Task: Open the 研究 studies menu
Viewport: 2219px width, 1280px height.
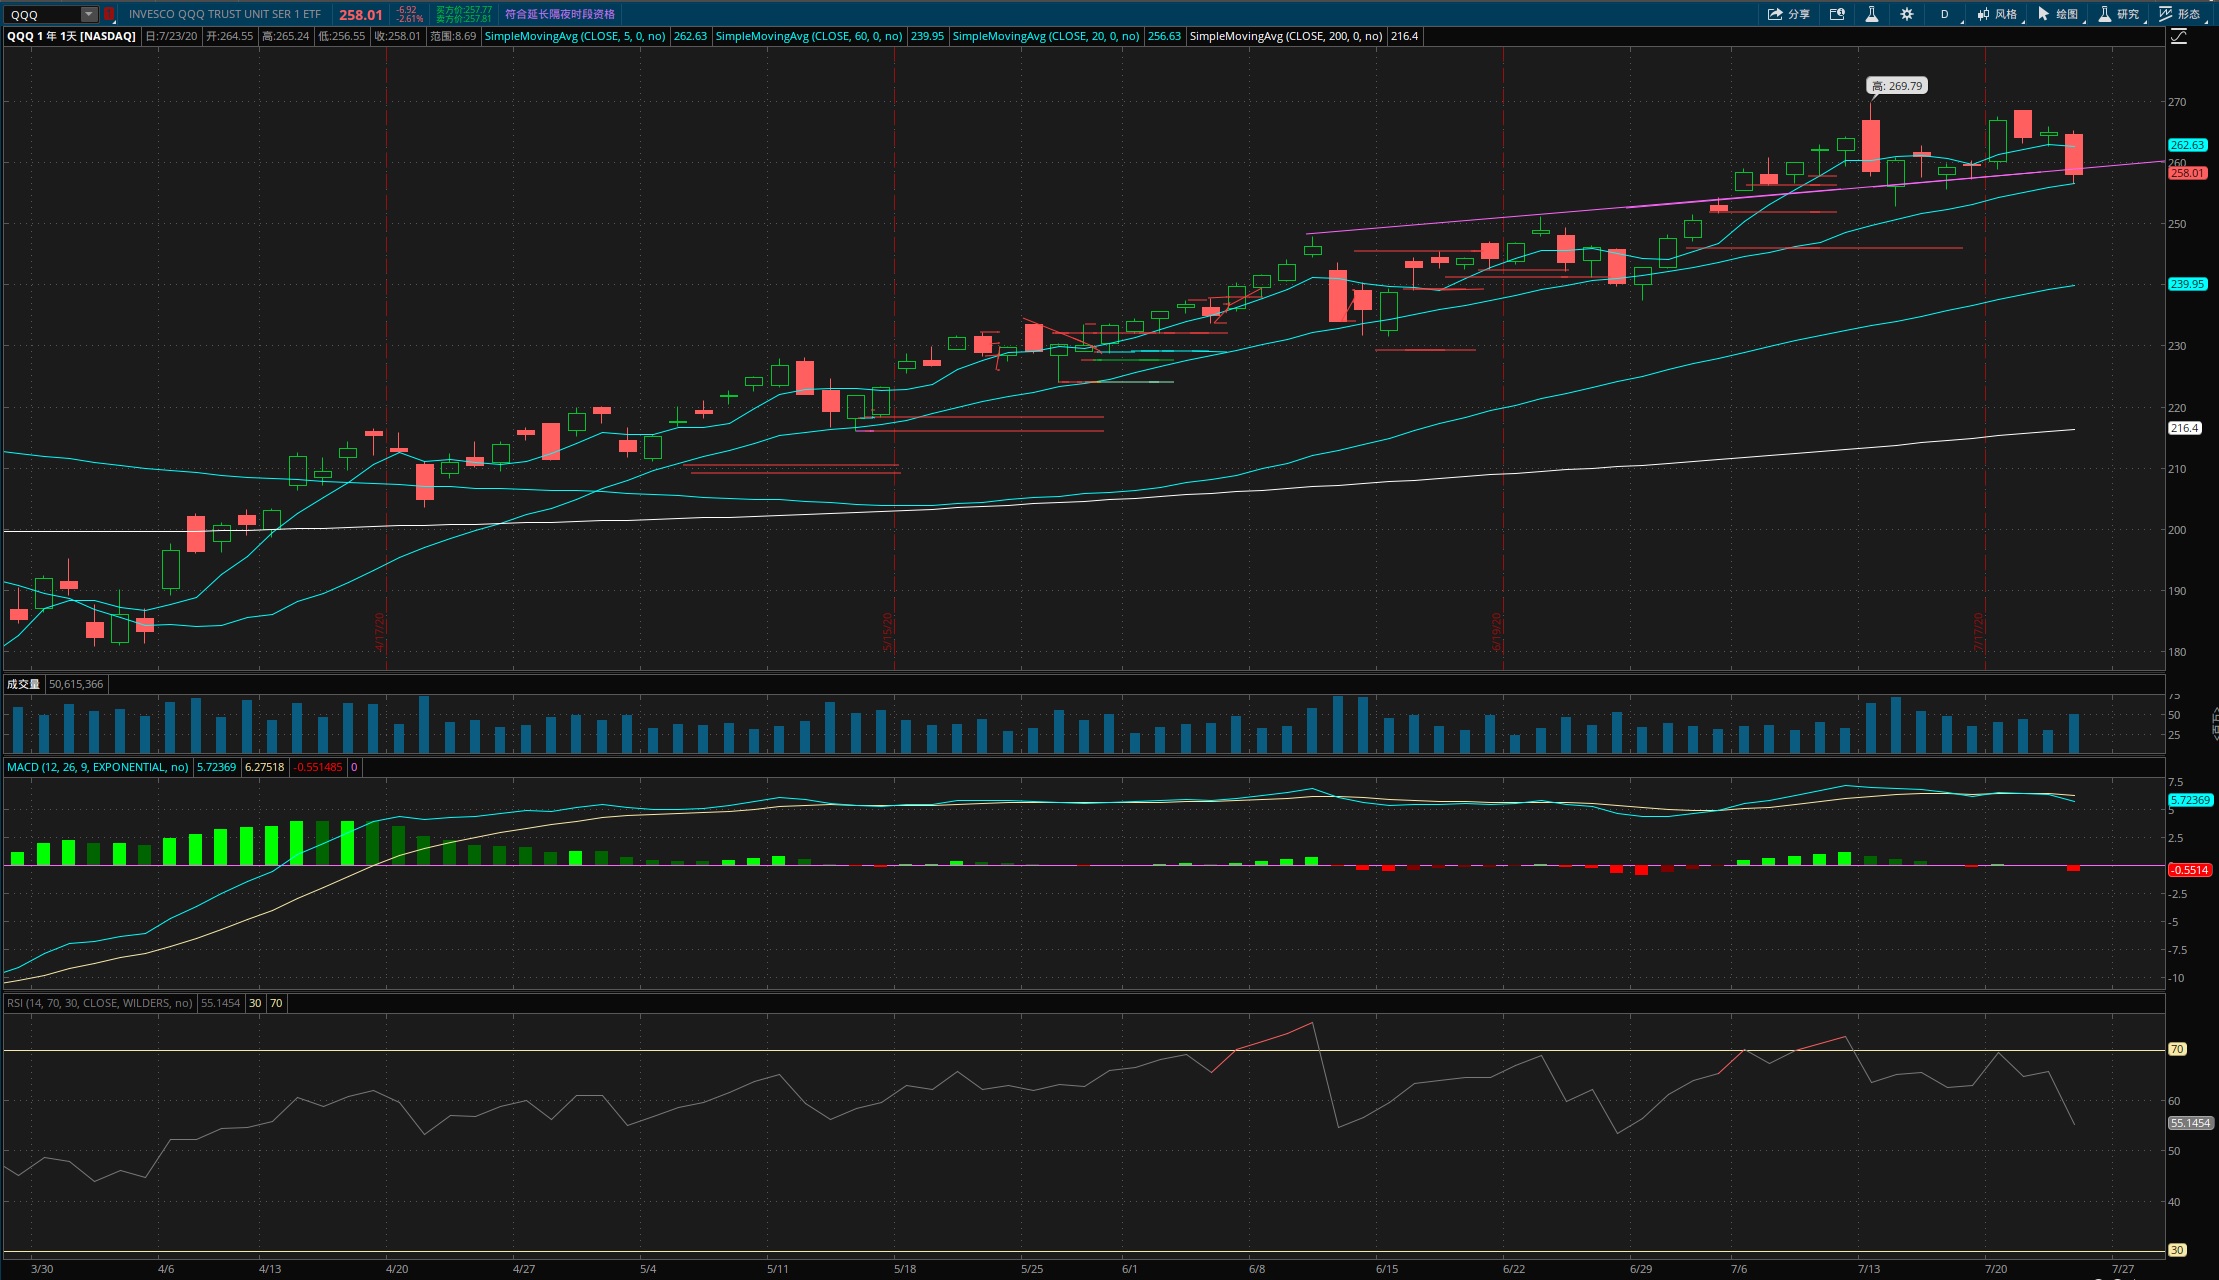Action: [x=2119, y=14]
